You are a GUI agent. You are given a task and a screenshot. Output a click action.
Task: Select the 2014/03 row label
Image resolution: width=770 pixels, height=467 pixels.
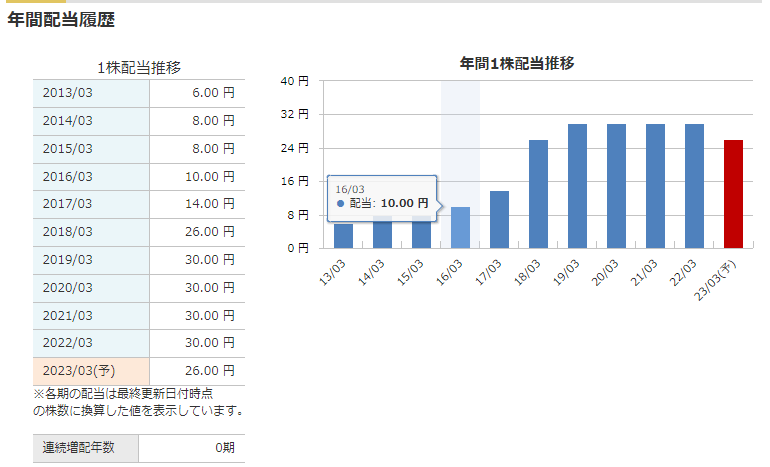pos(67,121)
